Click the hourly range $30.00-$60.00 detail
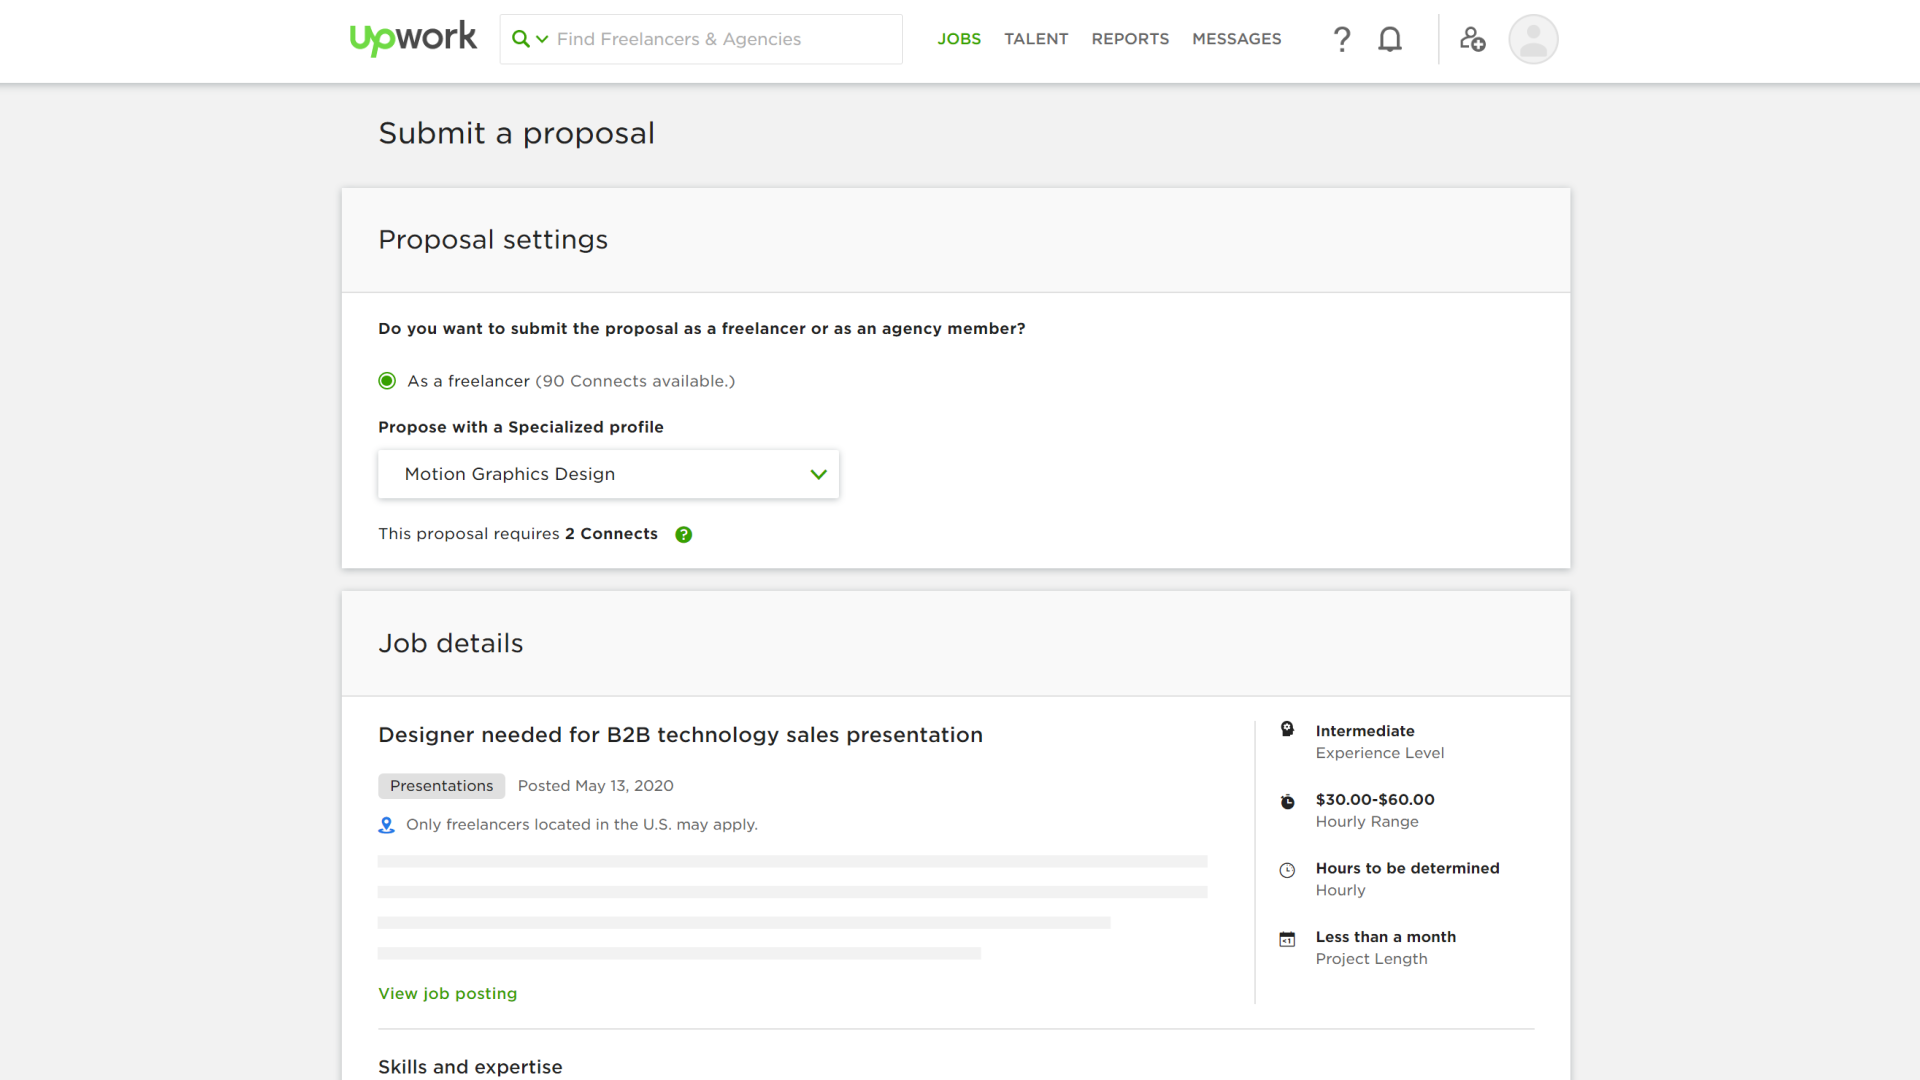Viewport: 1920px width, 1080px height. click(x=1375, y=799)
